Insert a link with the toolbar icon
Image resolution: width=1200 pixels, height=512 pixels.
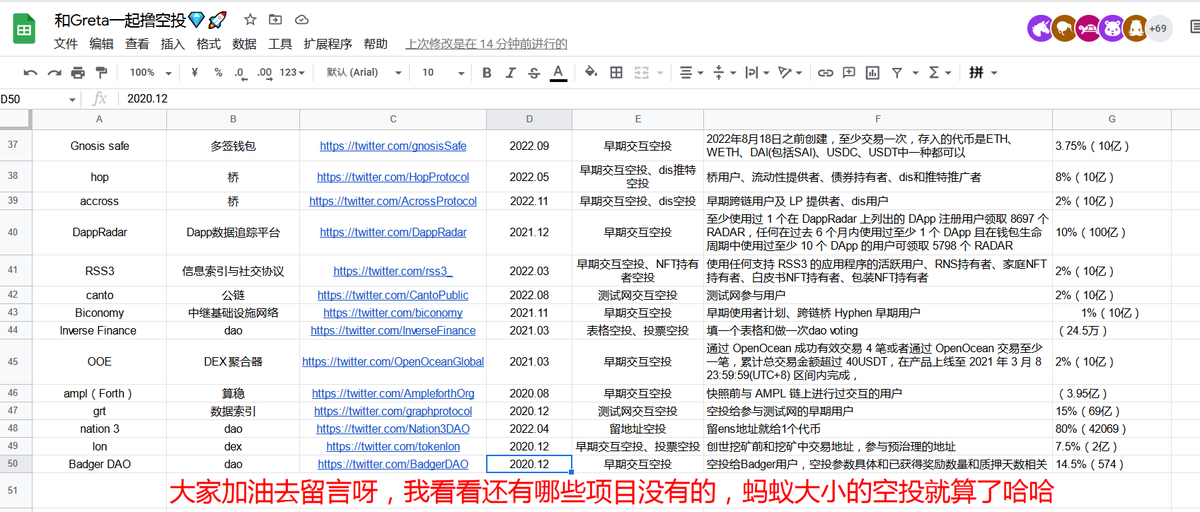[825, 73]
